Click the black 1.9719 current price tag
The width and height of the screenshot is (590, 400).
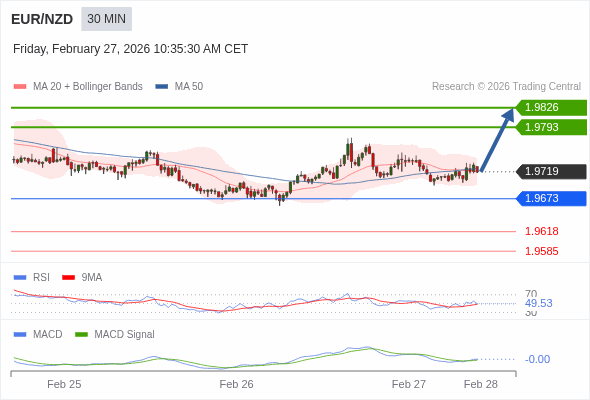coord(551,171)
